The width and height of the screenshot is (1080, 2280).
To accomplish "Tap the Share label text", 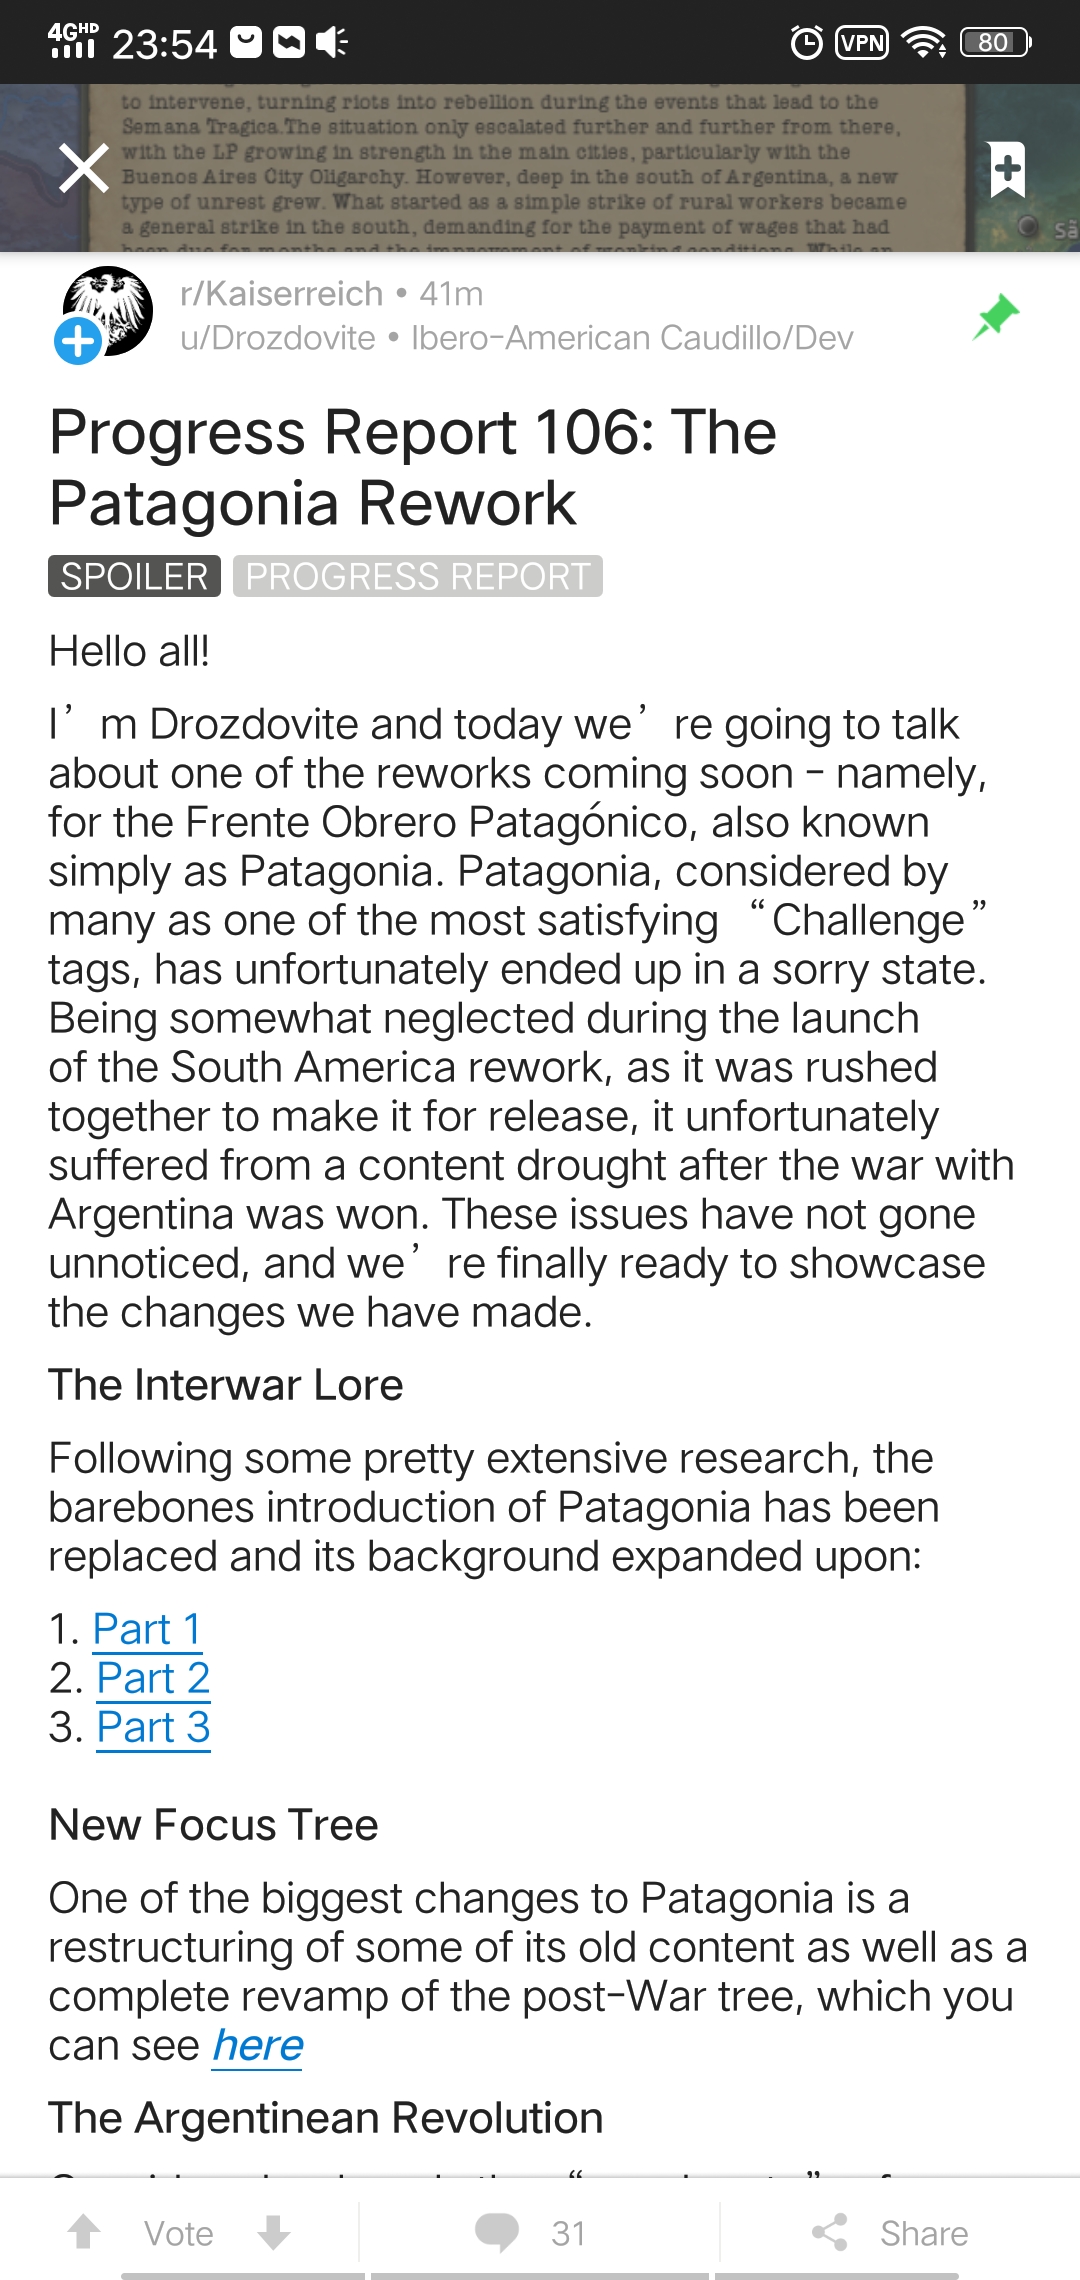I will click(x=924, y=2233).
